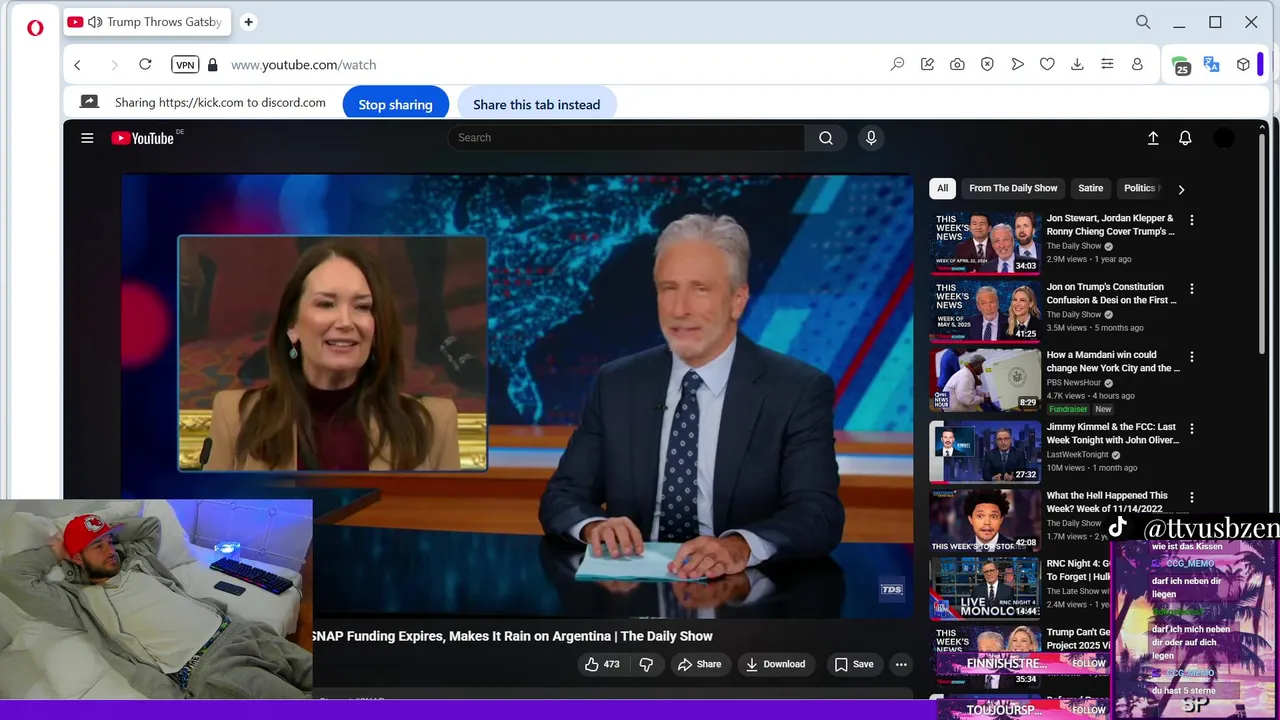This screenshot has height=720, width=1280.
Task: Select the 'Satire' filter chip
Action: click(x=1091, y=188)
